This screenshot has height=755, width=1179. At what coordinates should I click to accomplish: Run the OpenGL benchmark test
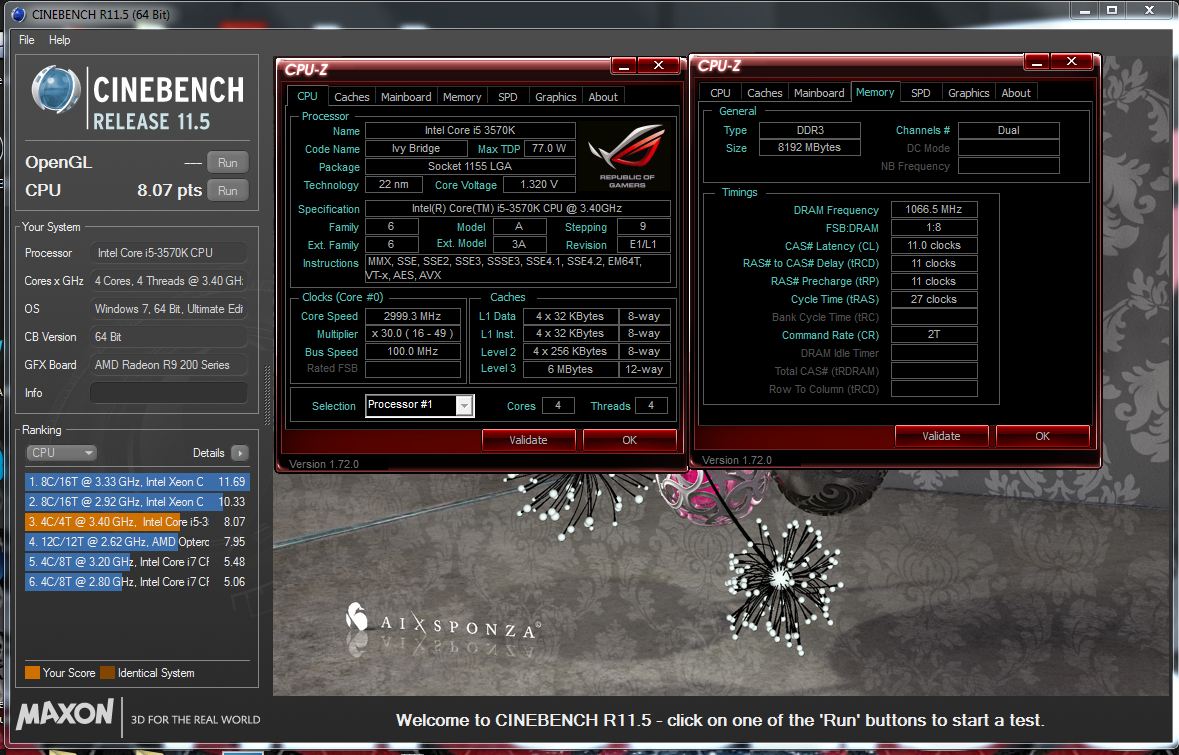click(228, 162)
